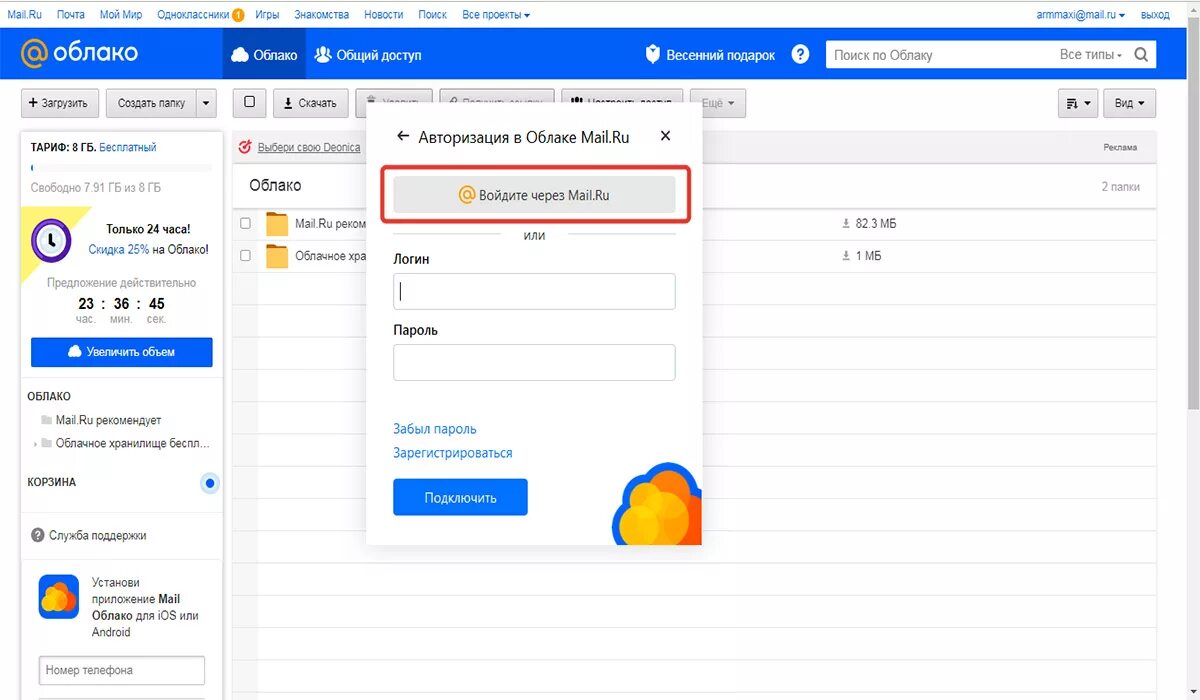1200x700 pixels.
Task: Open Зарегистрироваться link
Action: 453,453
